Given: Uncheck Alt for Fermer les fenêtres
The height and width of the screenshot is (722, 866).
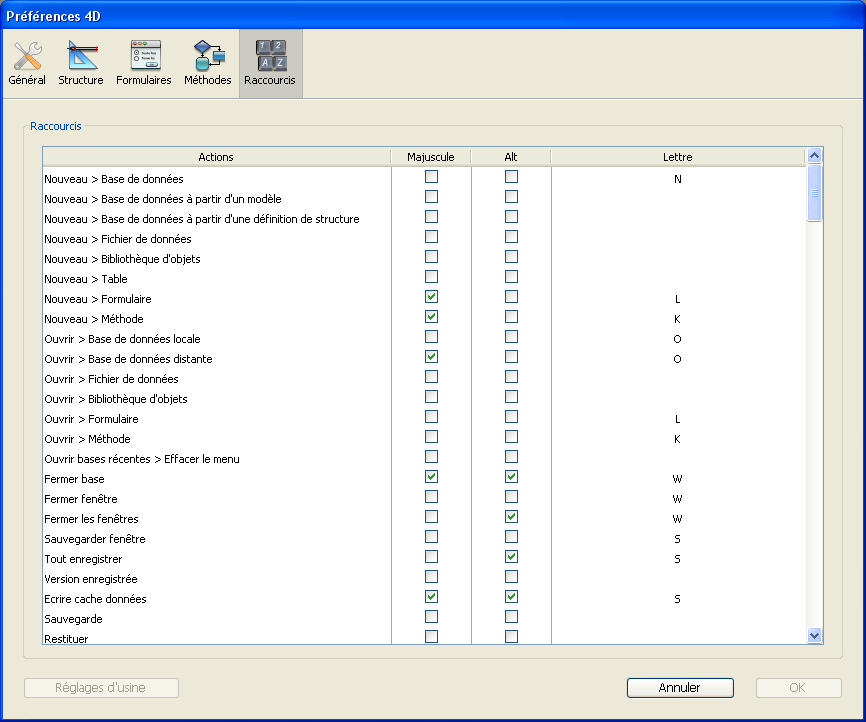Looking at the screenshot, I should pyautogui.click(x=511, y=517).
